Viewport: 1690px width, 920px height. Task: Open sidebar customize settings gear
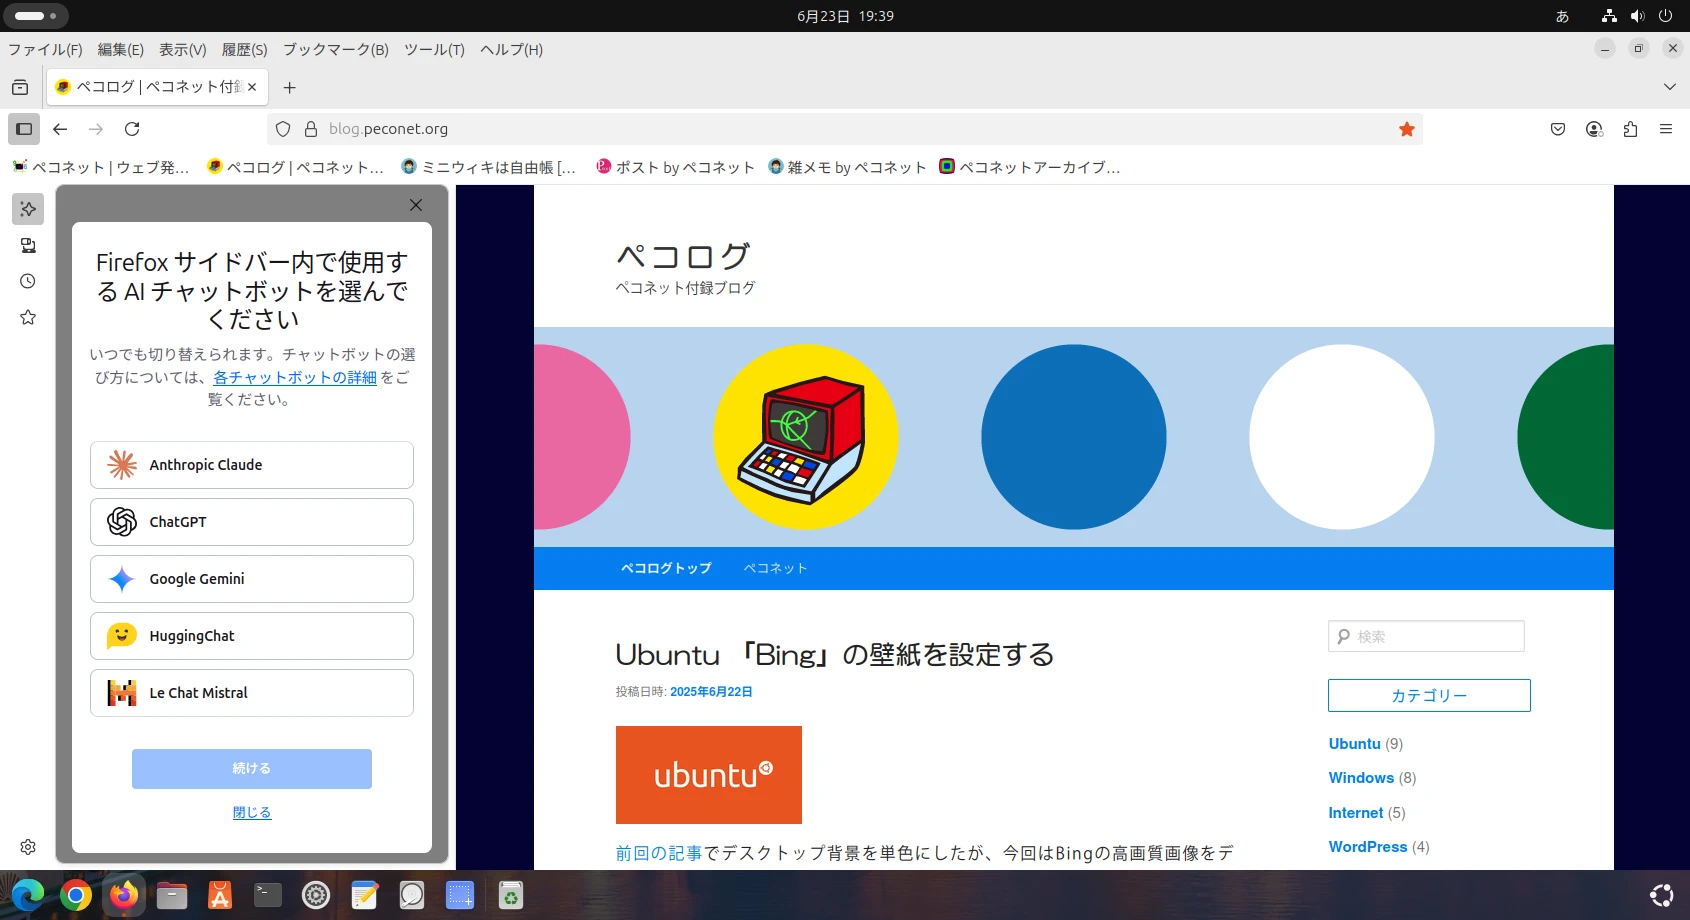click(28, 847)
